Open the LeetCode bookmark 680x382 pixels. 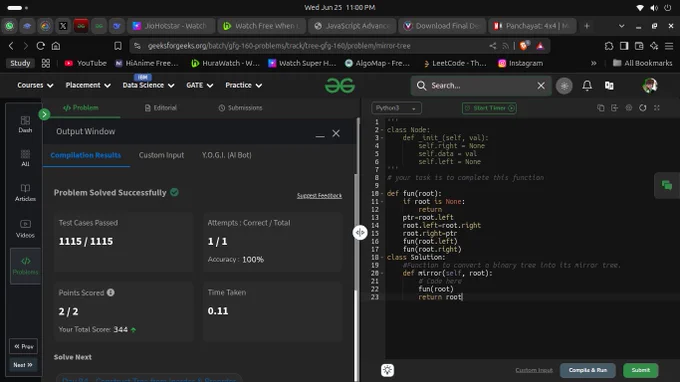[x=455, y=63]
